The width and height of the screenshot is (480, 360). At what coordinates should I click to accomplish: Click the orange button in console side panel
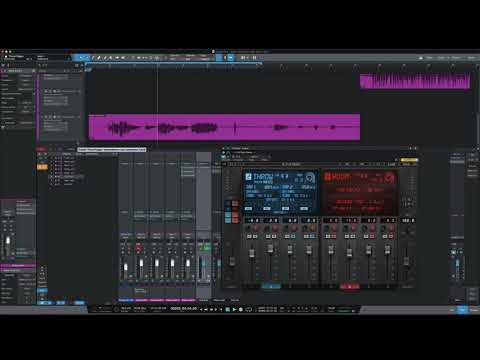tap(42, 167)
